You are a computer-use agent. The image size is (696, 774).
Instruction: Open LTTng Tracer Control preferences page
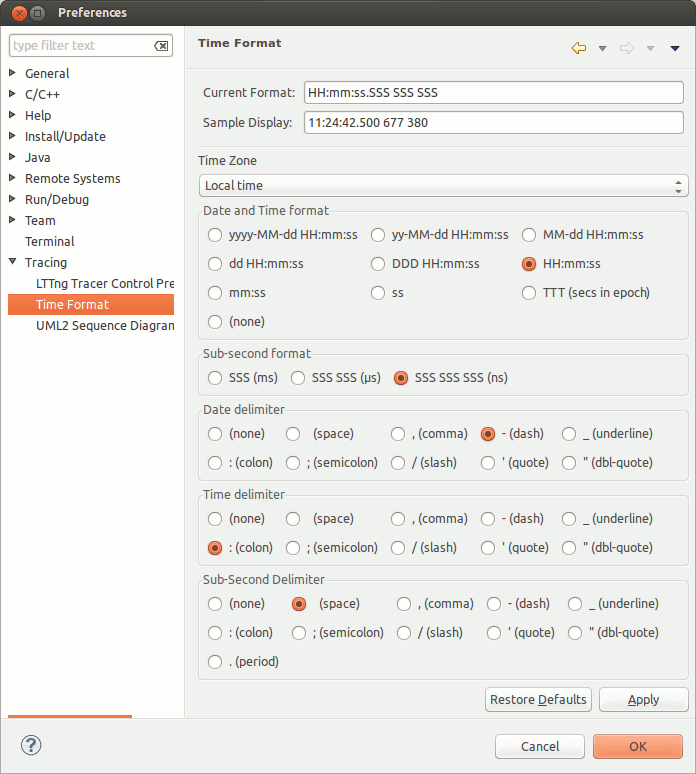coord(104,284)
